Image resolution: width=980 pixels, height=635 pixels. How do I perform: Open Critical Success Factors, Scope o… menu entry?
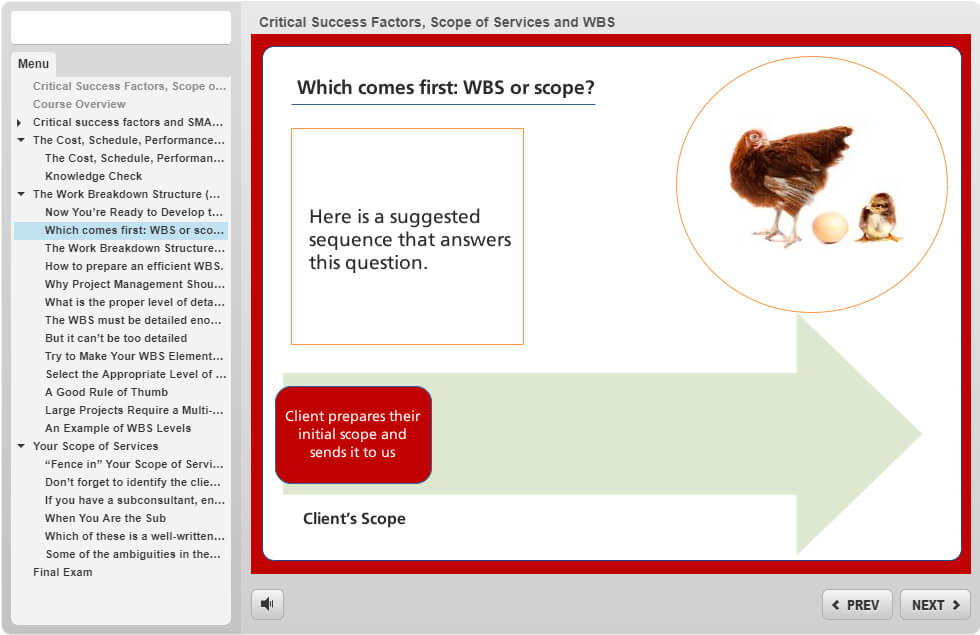pos(129,86)
